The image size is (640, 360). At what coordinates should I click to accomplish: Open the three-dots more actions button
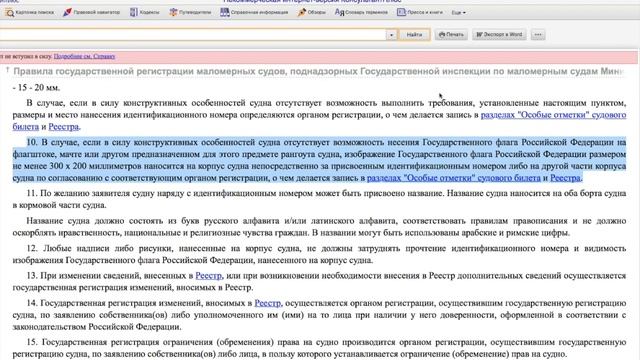click(x=538, y=35)
